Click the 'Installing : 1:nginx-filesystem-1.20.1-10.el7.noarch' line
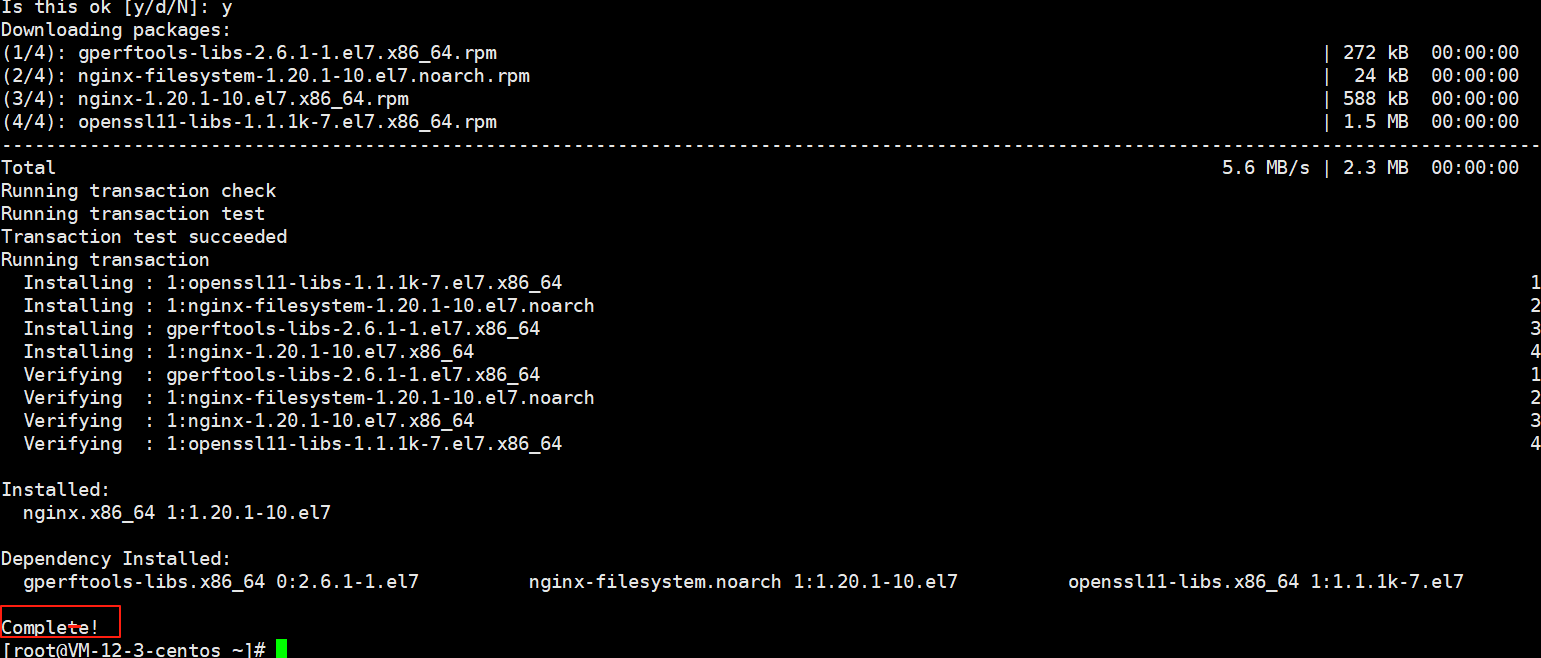Image resolution: width=1541 pixels, height=658 pixels. pyautogui.click(x=309, y=306)
